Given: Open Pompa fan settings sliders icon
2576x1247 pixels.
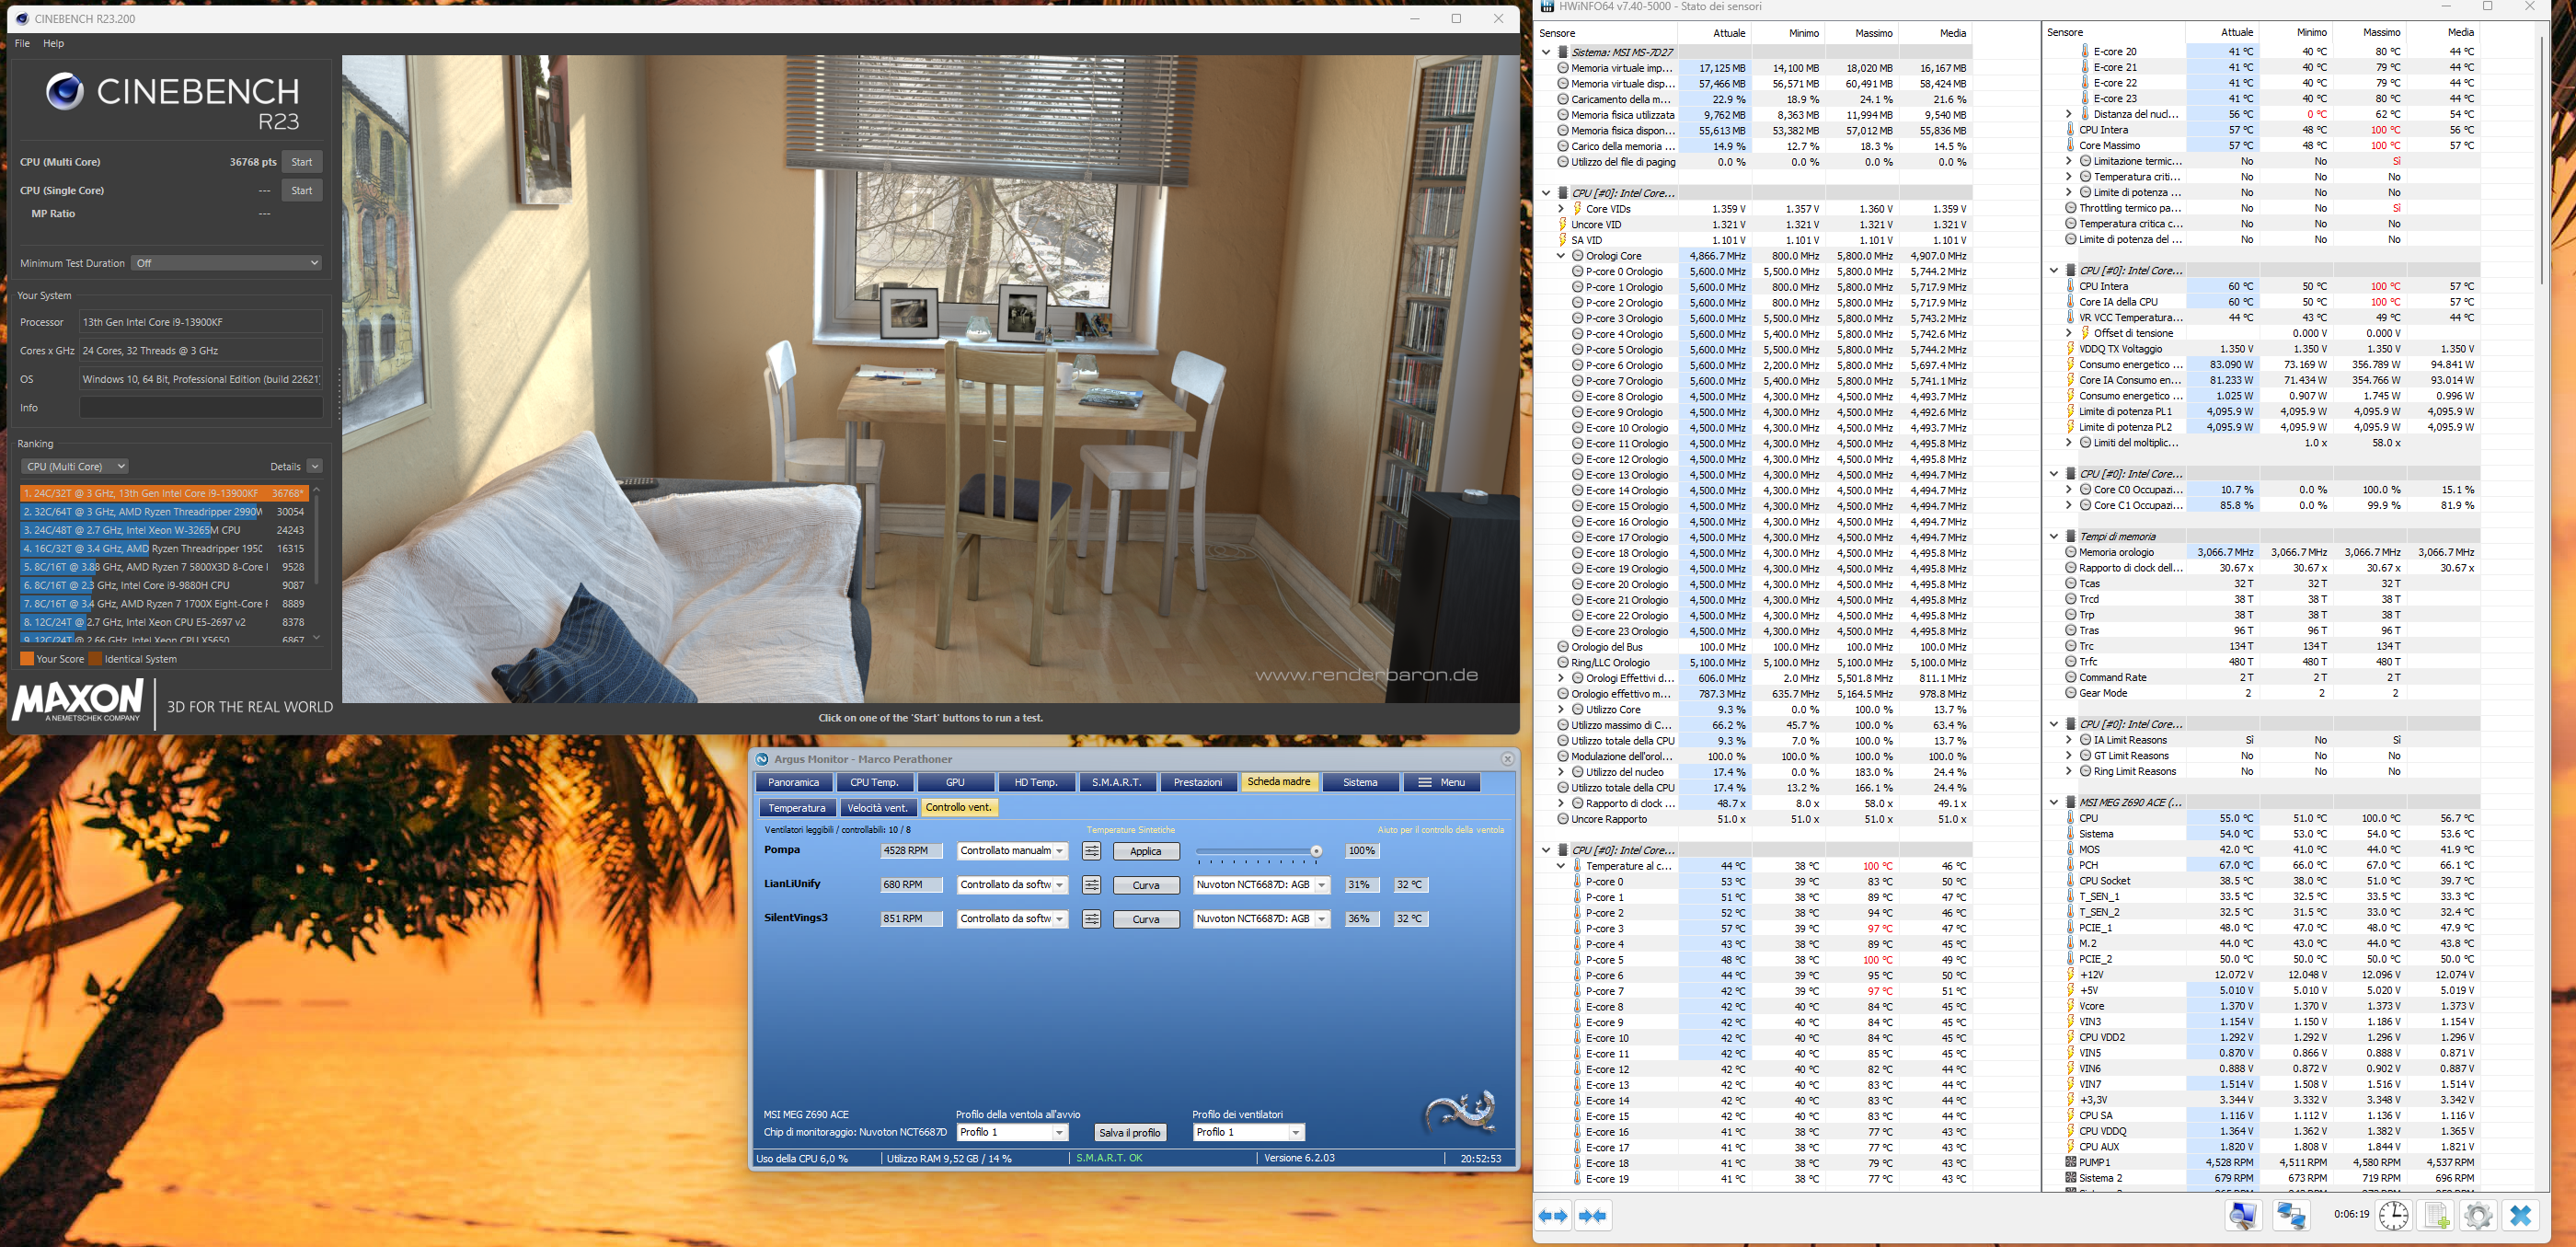Looking at the screenshot, I should click(x=1091, y=851).
